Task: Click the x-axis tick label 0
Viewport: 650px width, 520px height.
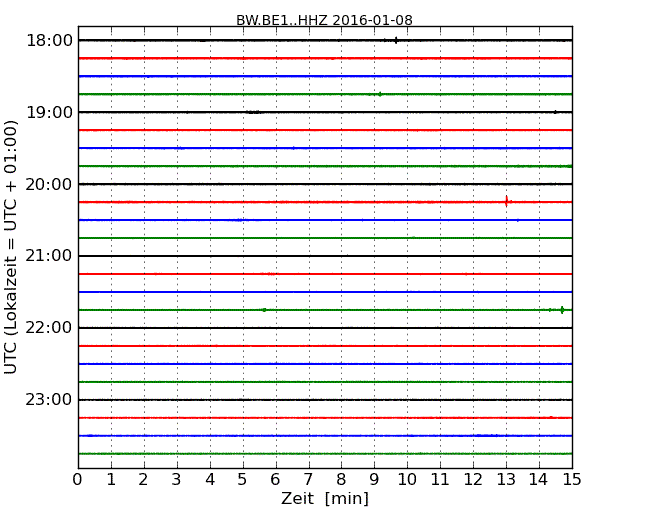Action: 77,480
